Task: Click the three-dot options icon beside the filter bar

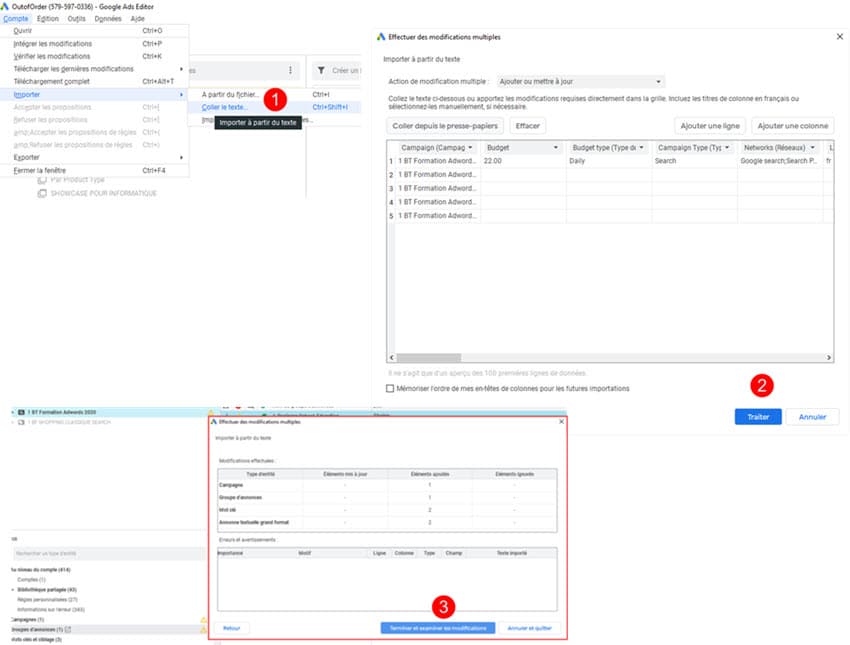Action: pos(291,70)
